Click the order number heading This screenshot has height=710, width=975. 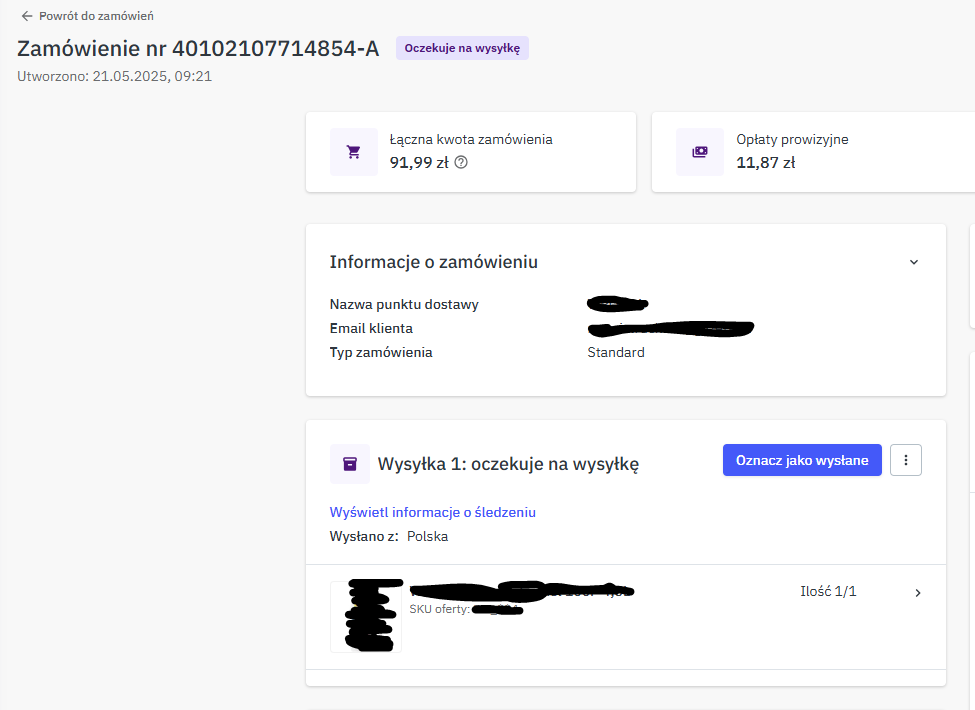click(x=198, y=48)
